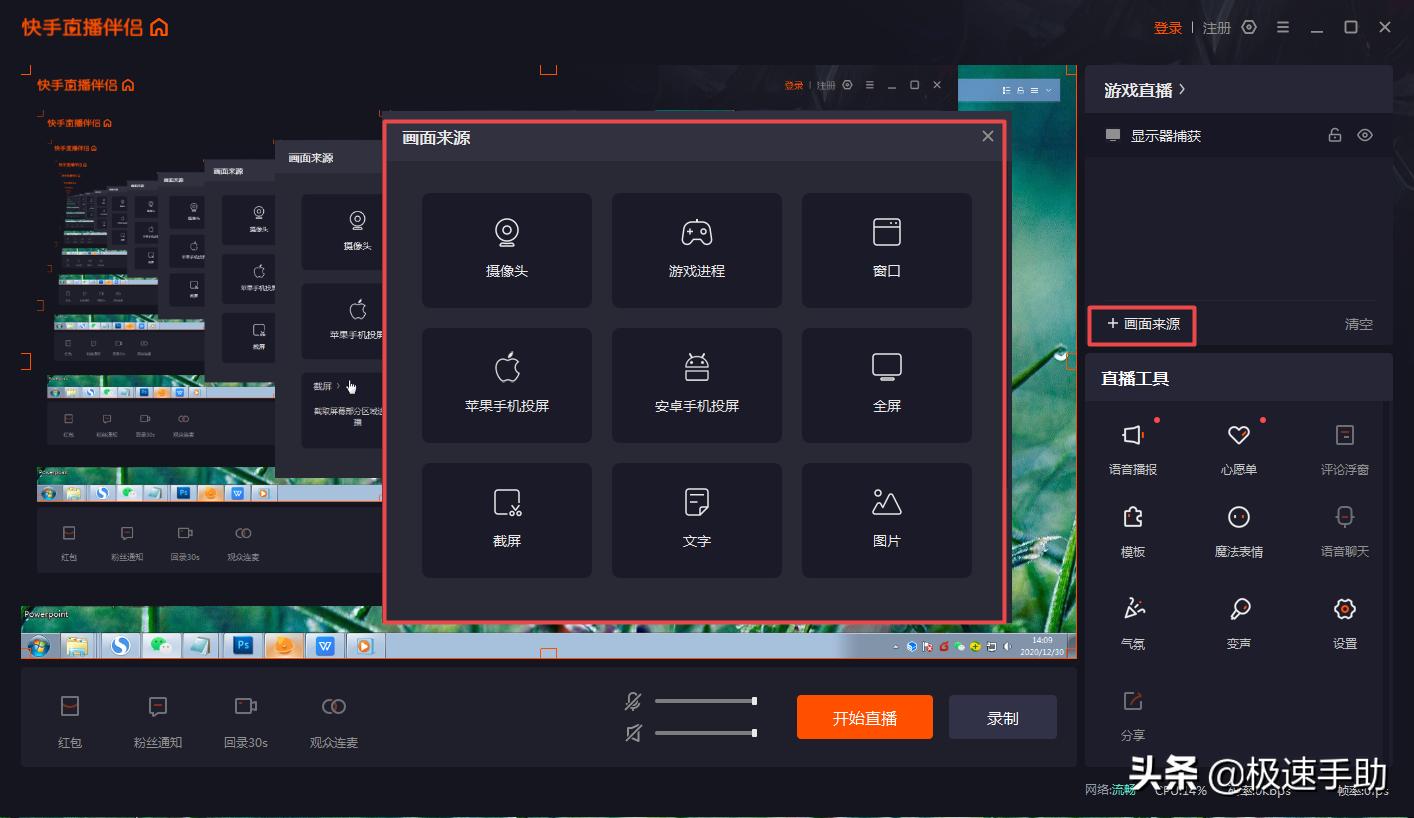Open the 气氛 atmosphere tool
1414x818 pixels.
(x=1133, y=623)
